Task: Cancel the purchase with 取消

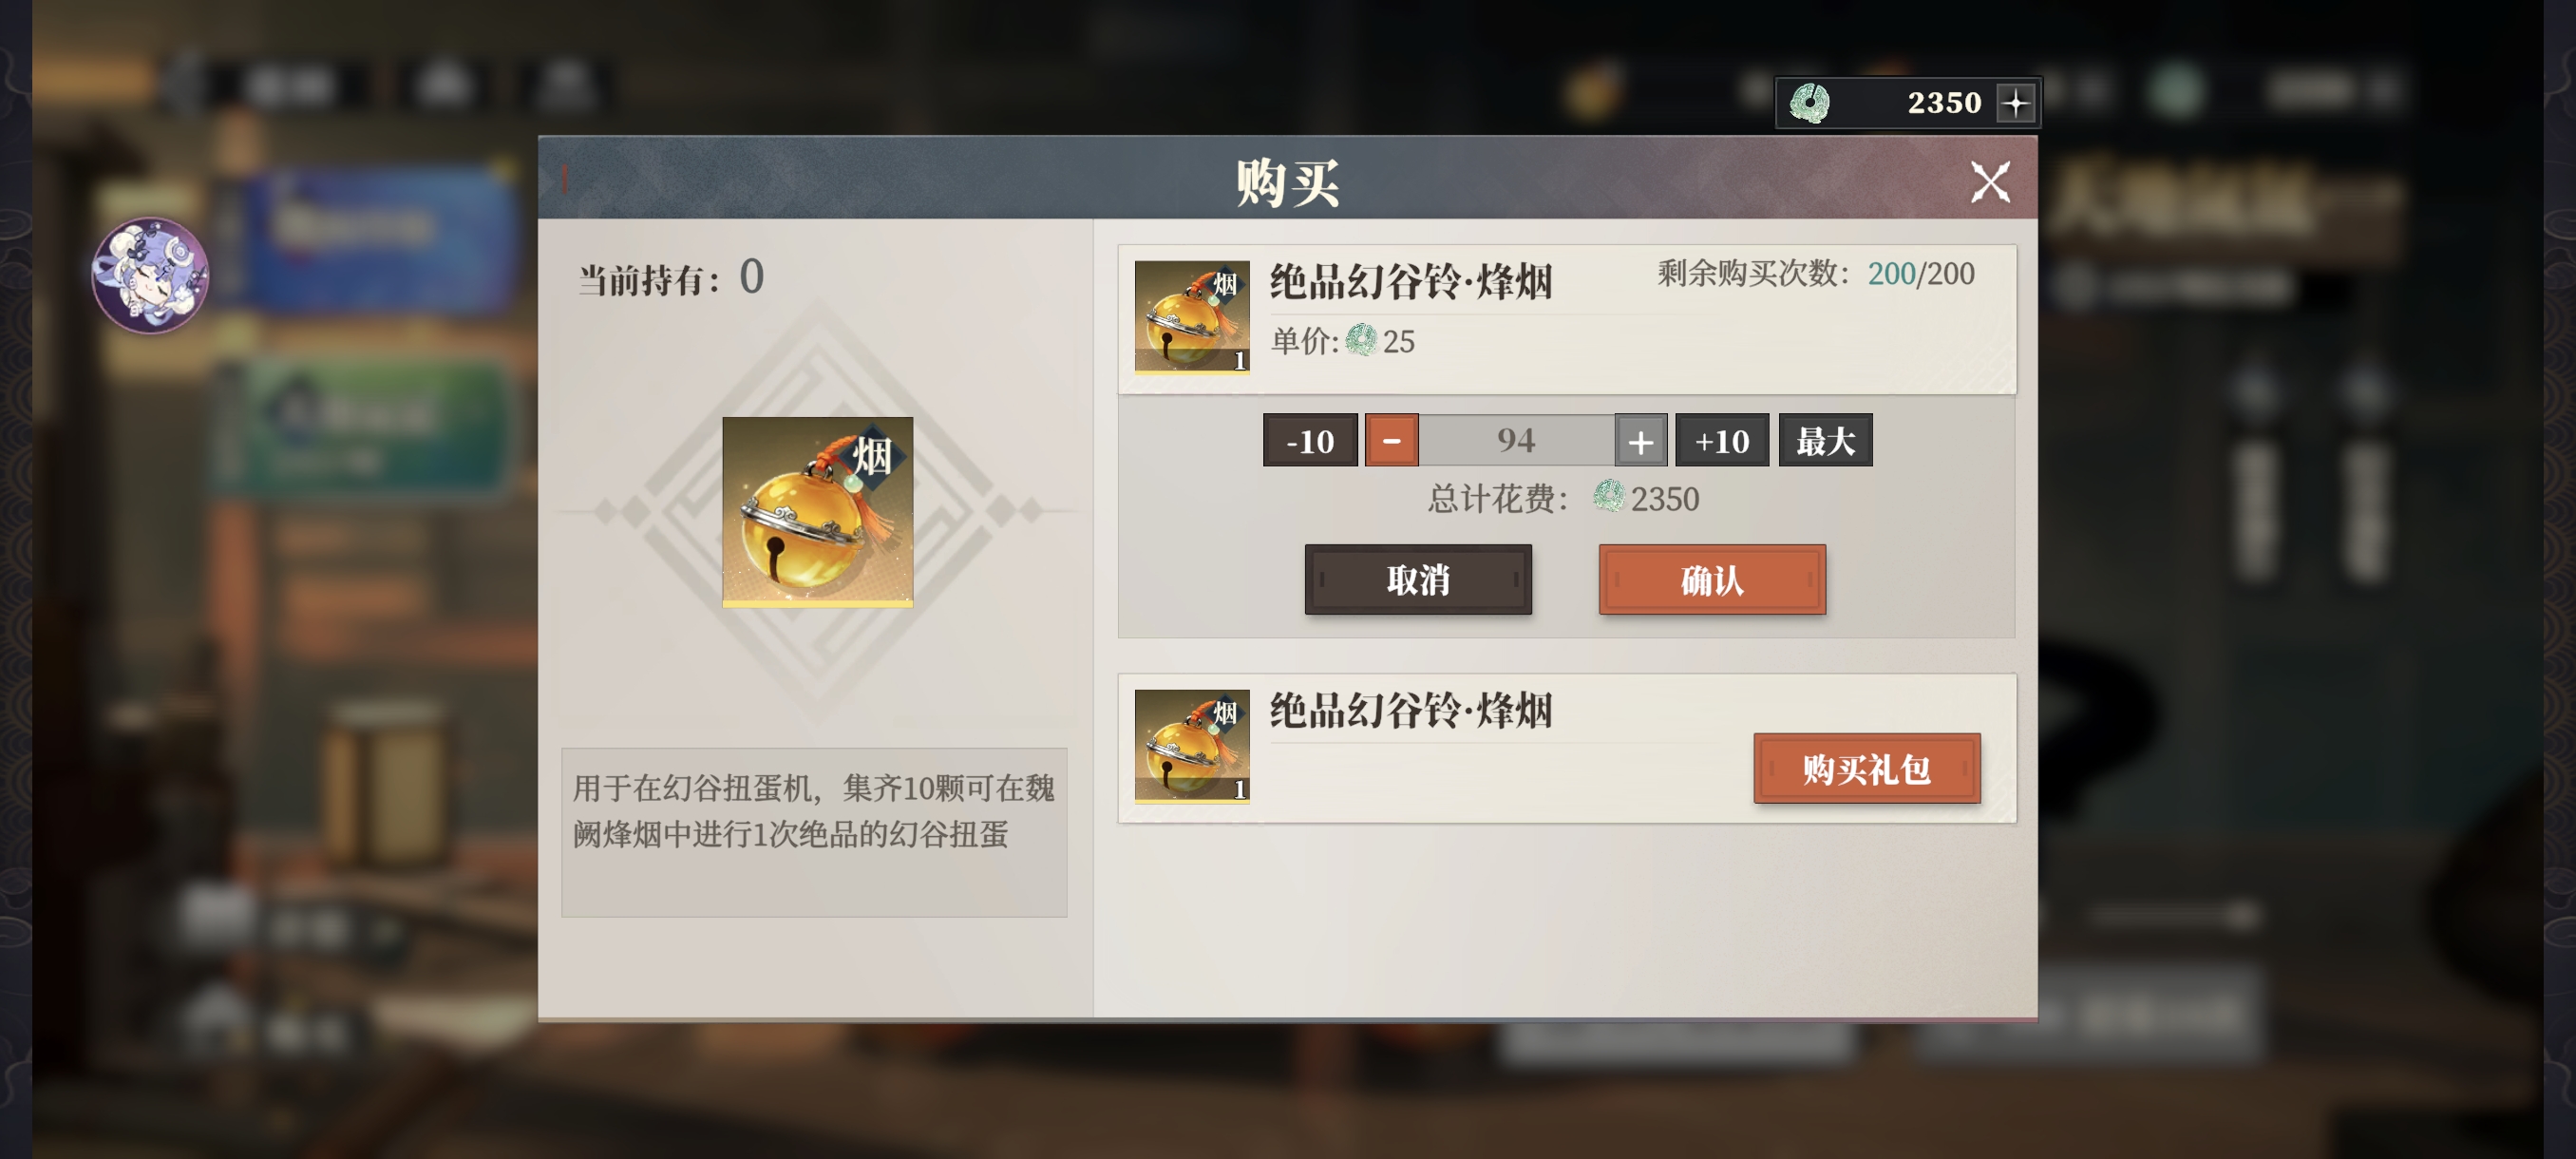Action: [1418, 579]
